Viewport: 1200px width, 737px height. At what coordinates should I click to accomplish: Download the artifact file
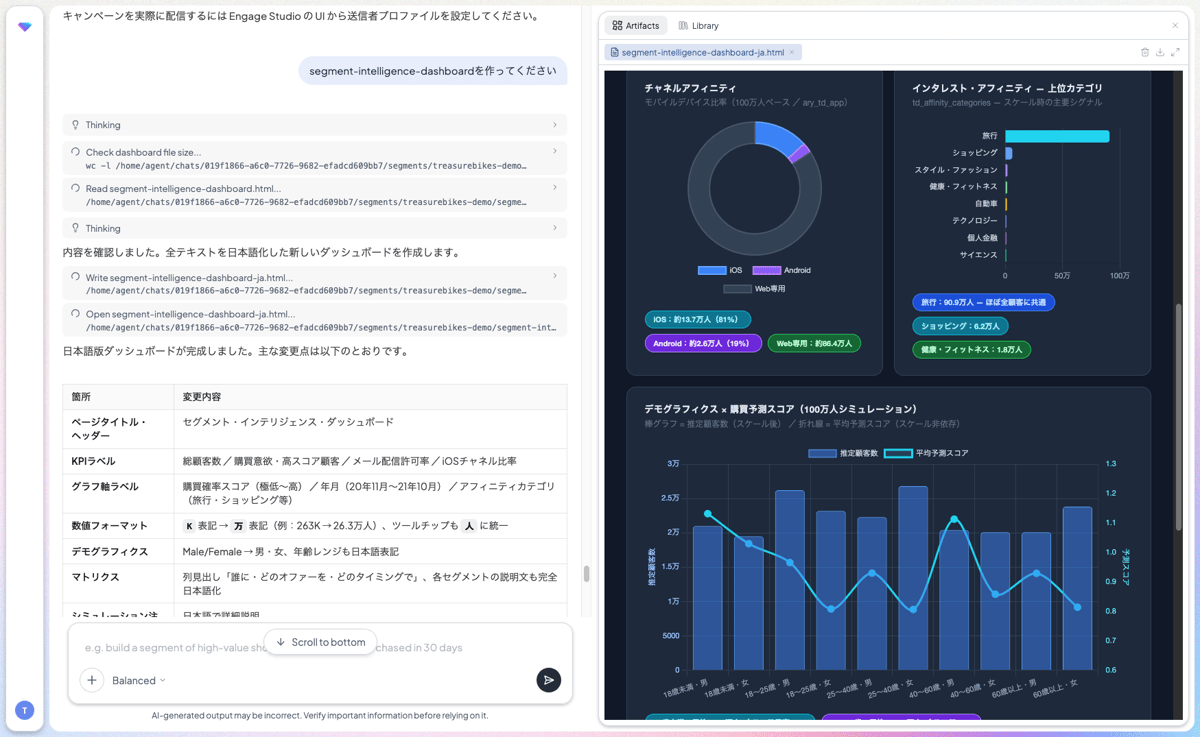coord(1160,52)
